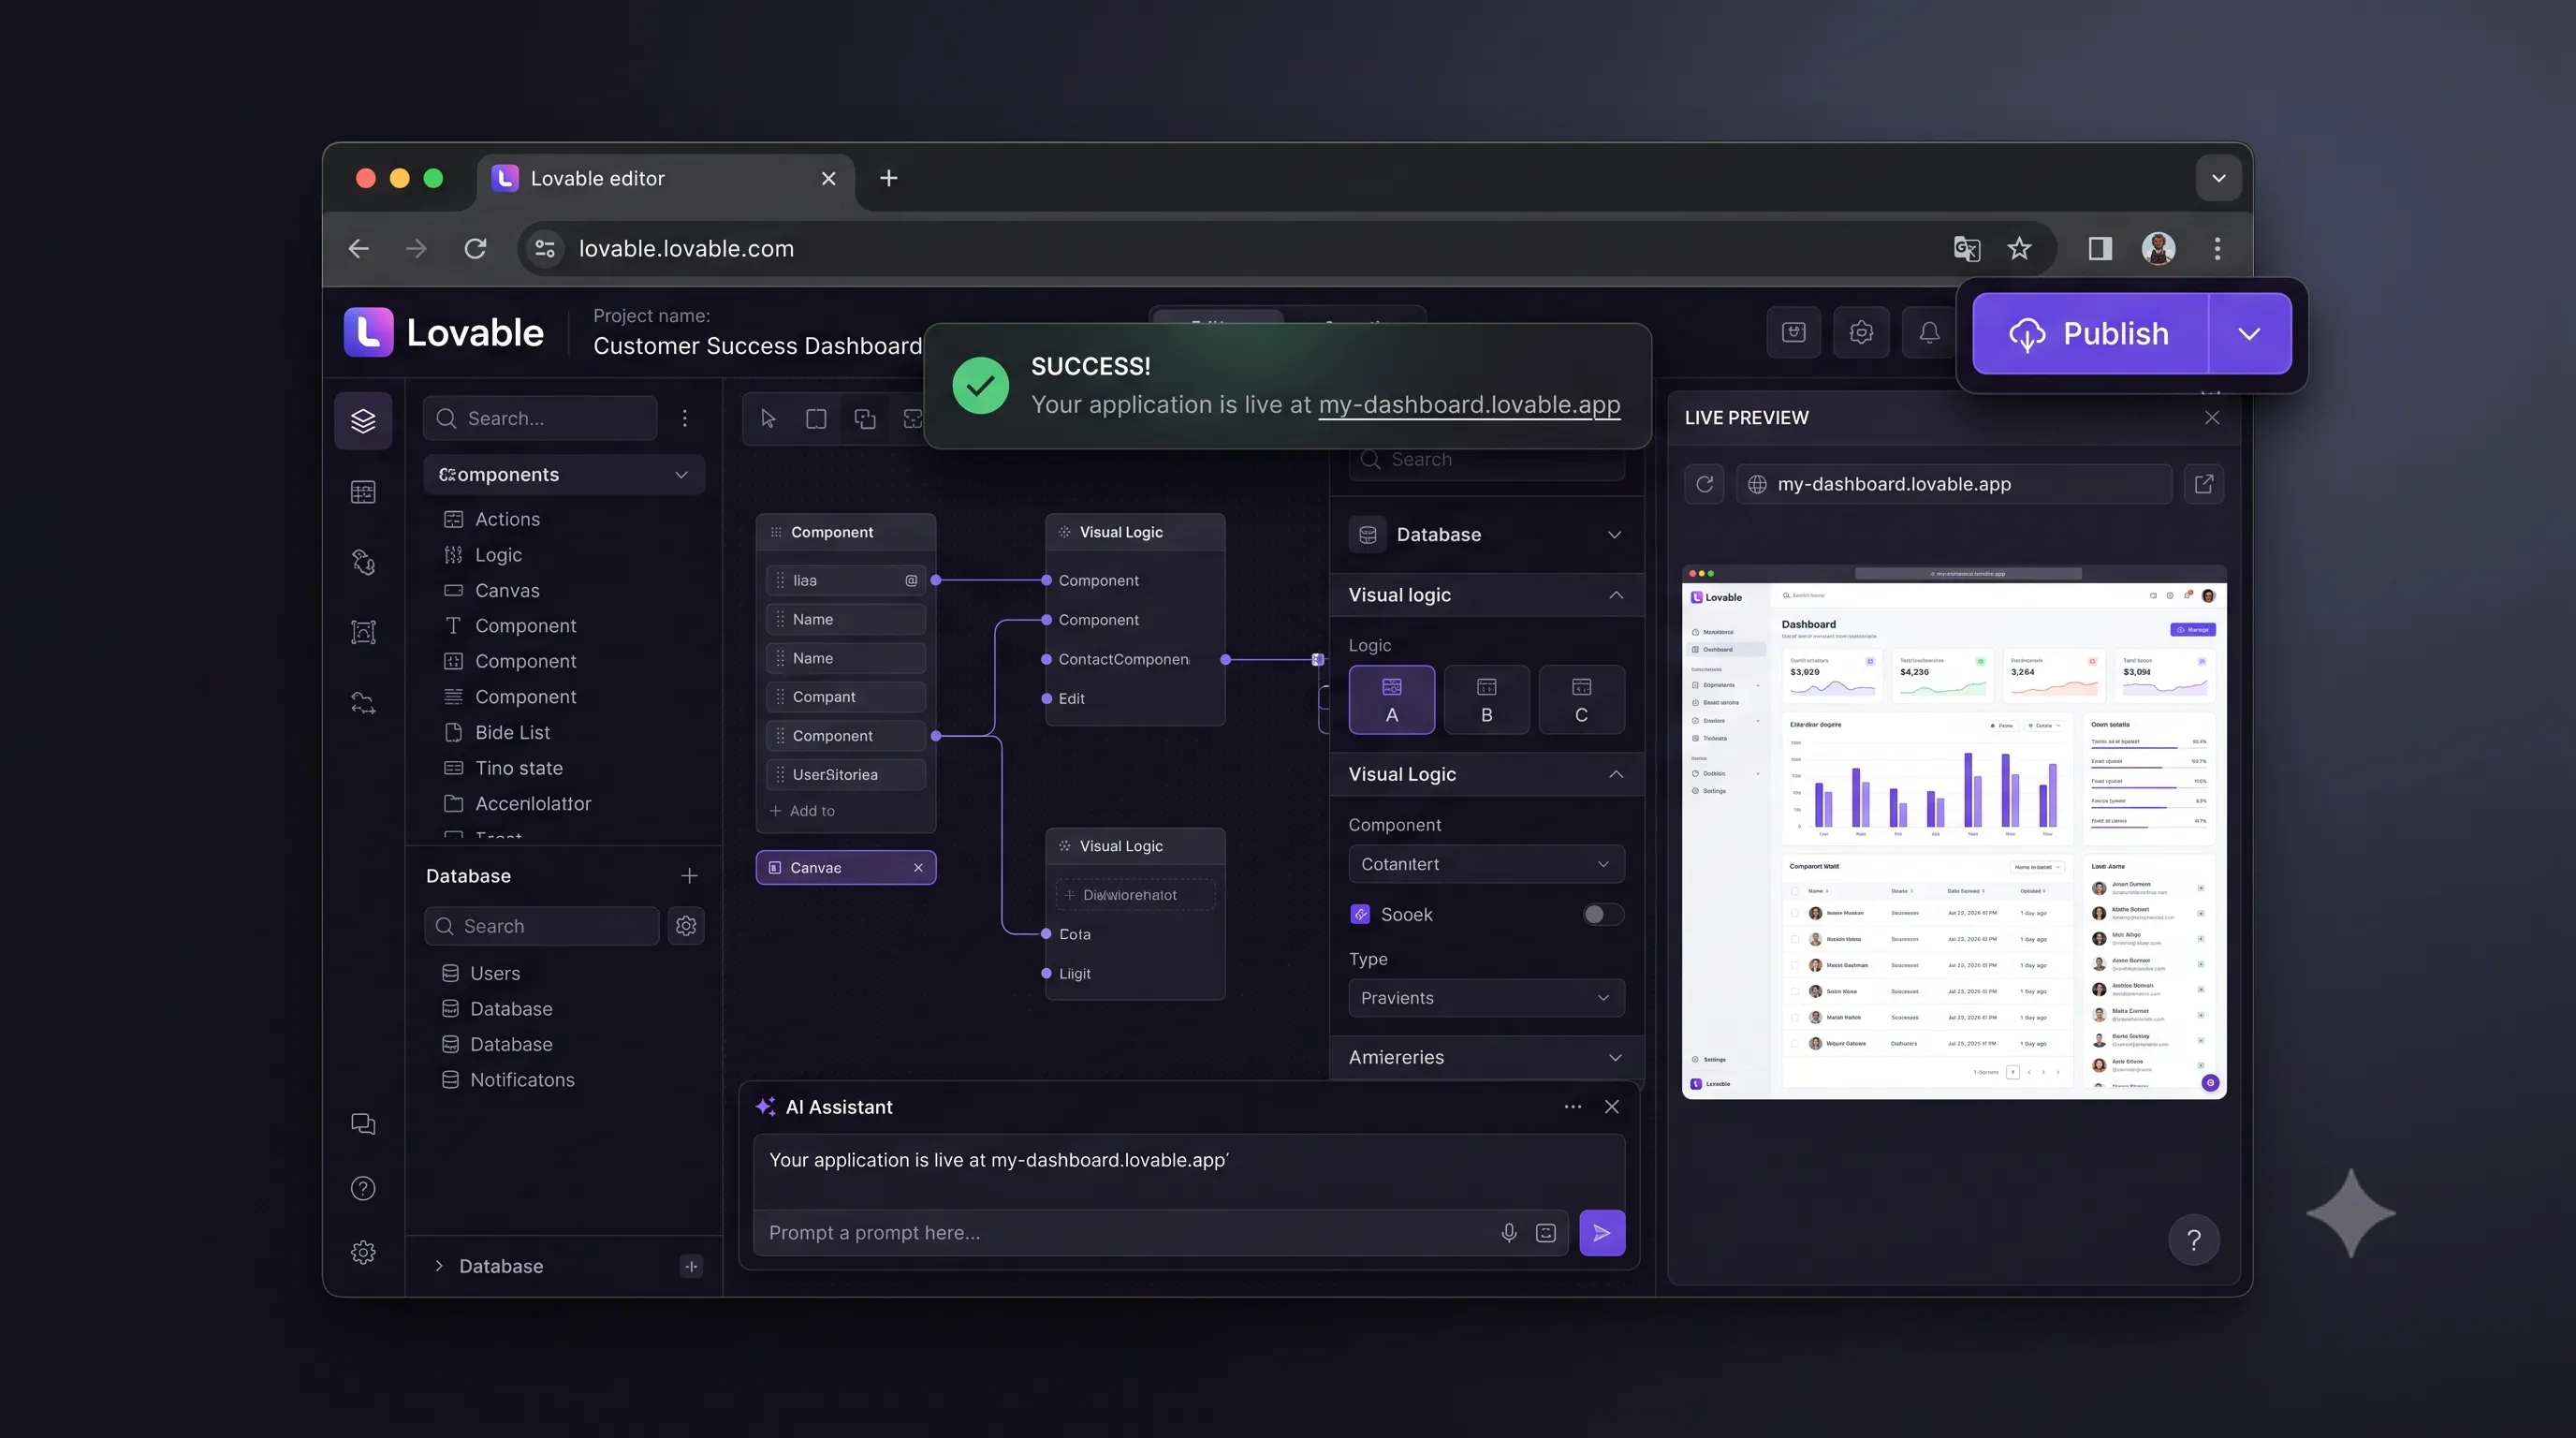Screen dimensions: 2576x1438
Task: Open the Pravients type dropdown
Action: point(1487,998)
